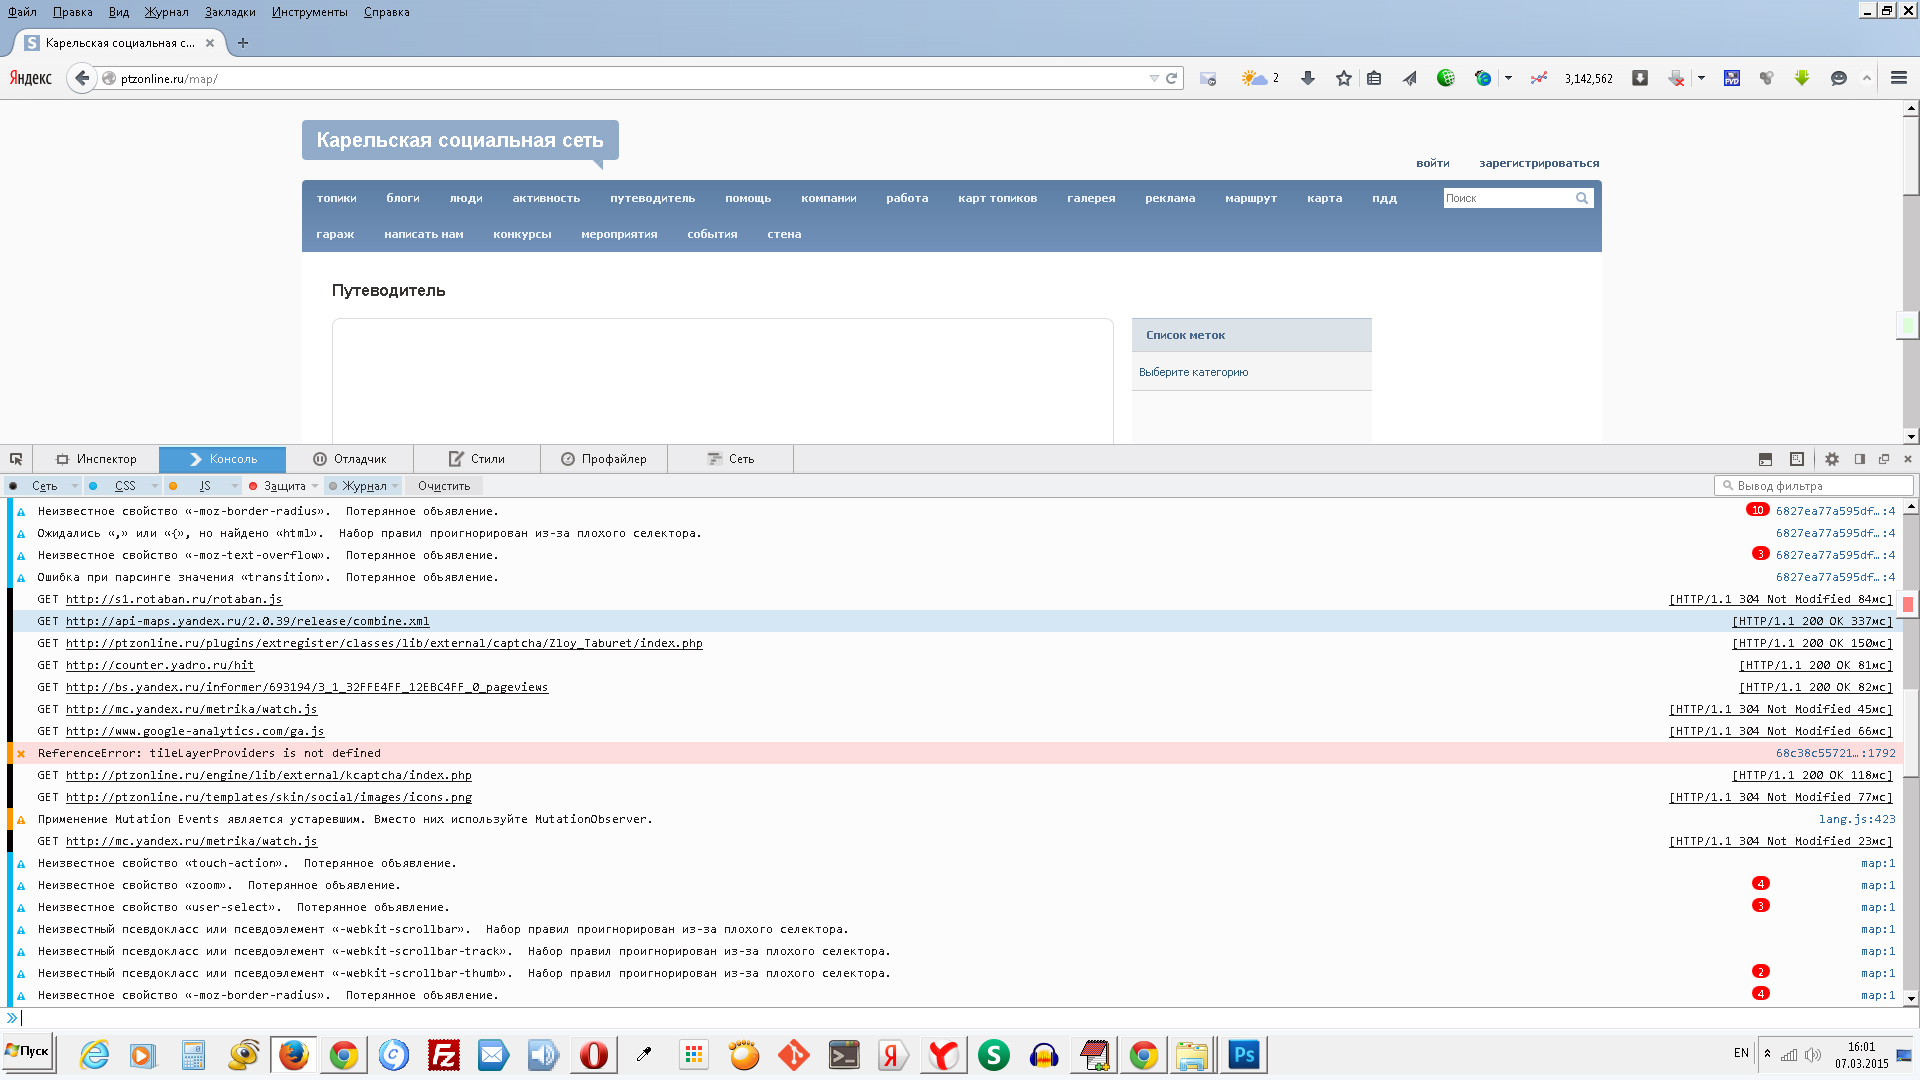Activate the element picker in devtools
Viewport: 1920px width, 1080px height.
(16, 459)
